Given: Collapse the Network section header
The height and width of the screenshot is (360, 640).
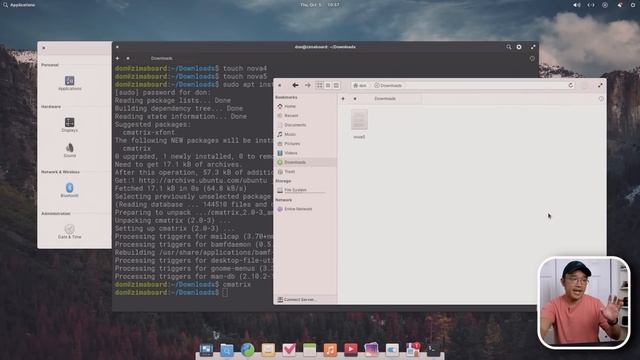Looking at the screenshot, I should [x=283, y=200].
